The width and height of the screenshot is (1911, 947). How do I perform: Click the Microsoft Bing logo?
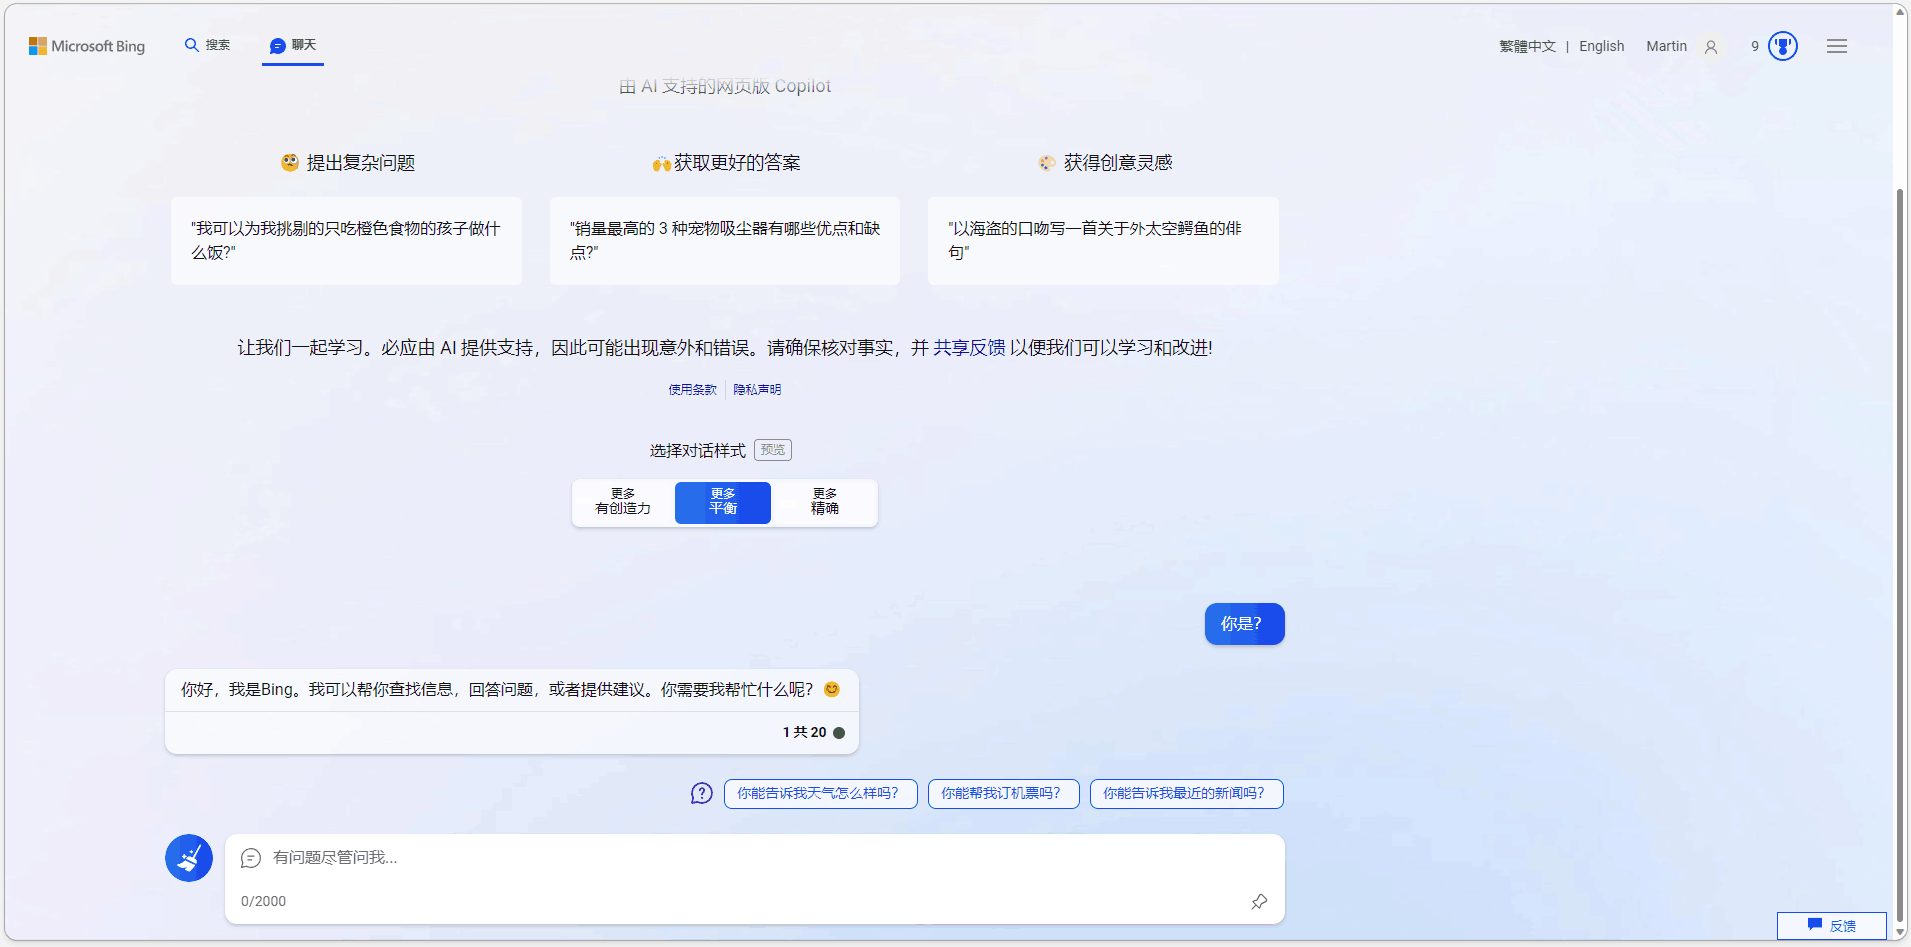(x=87, y=45)
